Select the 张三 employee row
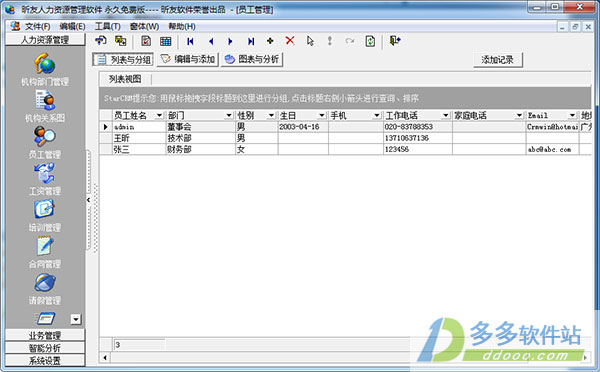The width and height of the screenshot is (600, 372). 346,149
